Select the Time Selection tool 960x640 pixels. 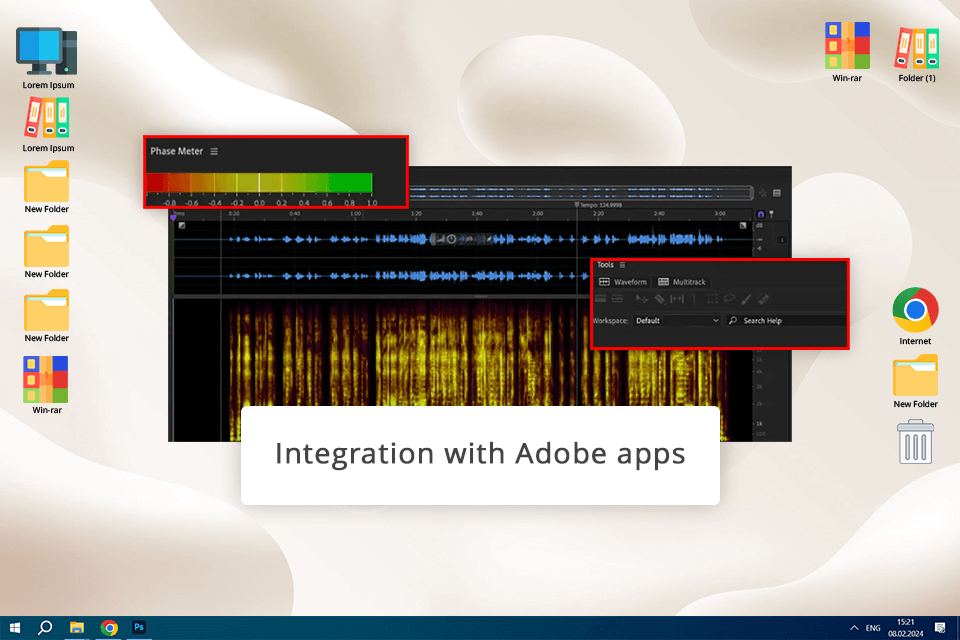694,299
